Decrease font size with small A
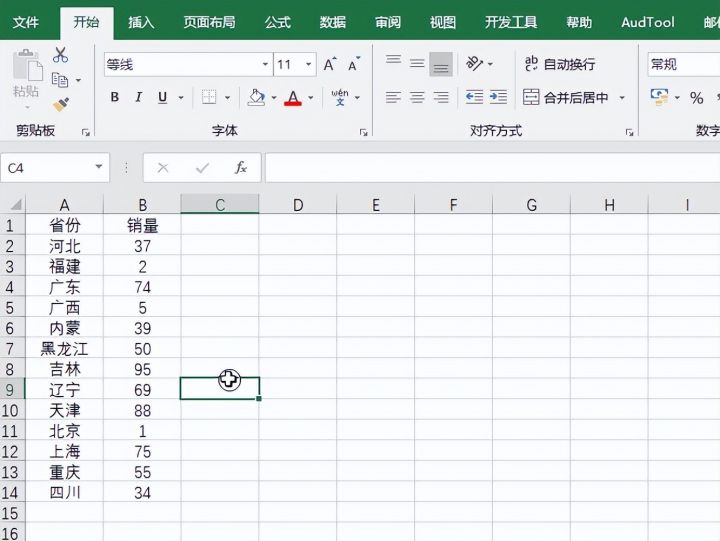This screenshot has width=720, height=541. point(354,64)
